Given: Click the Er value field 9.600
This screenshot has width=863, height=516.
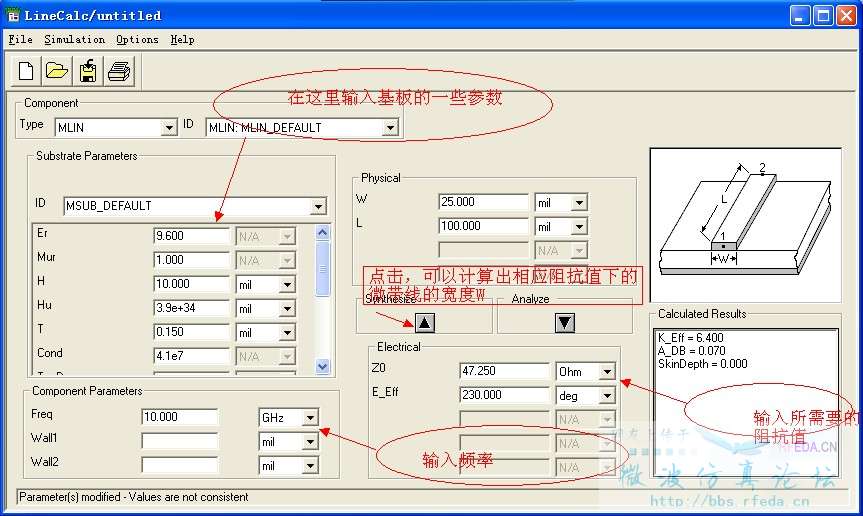Looking at the screenshot, I should pos(191,236).
